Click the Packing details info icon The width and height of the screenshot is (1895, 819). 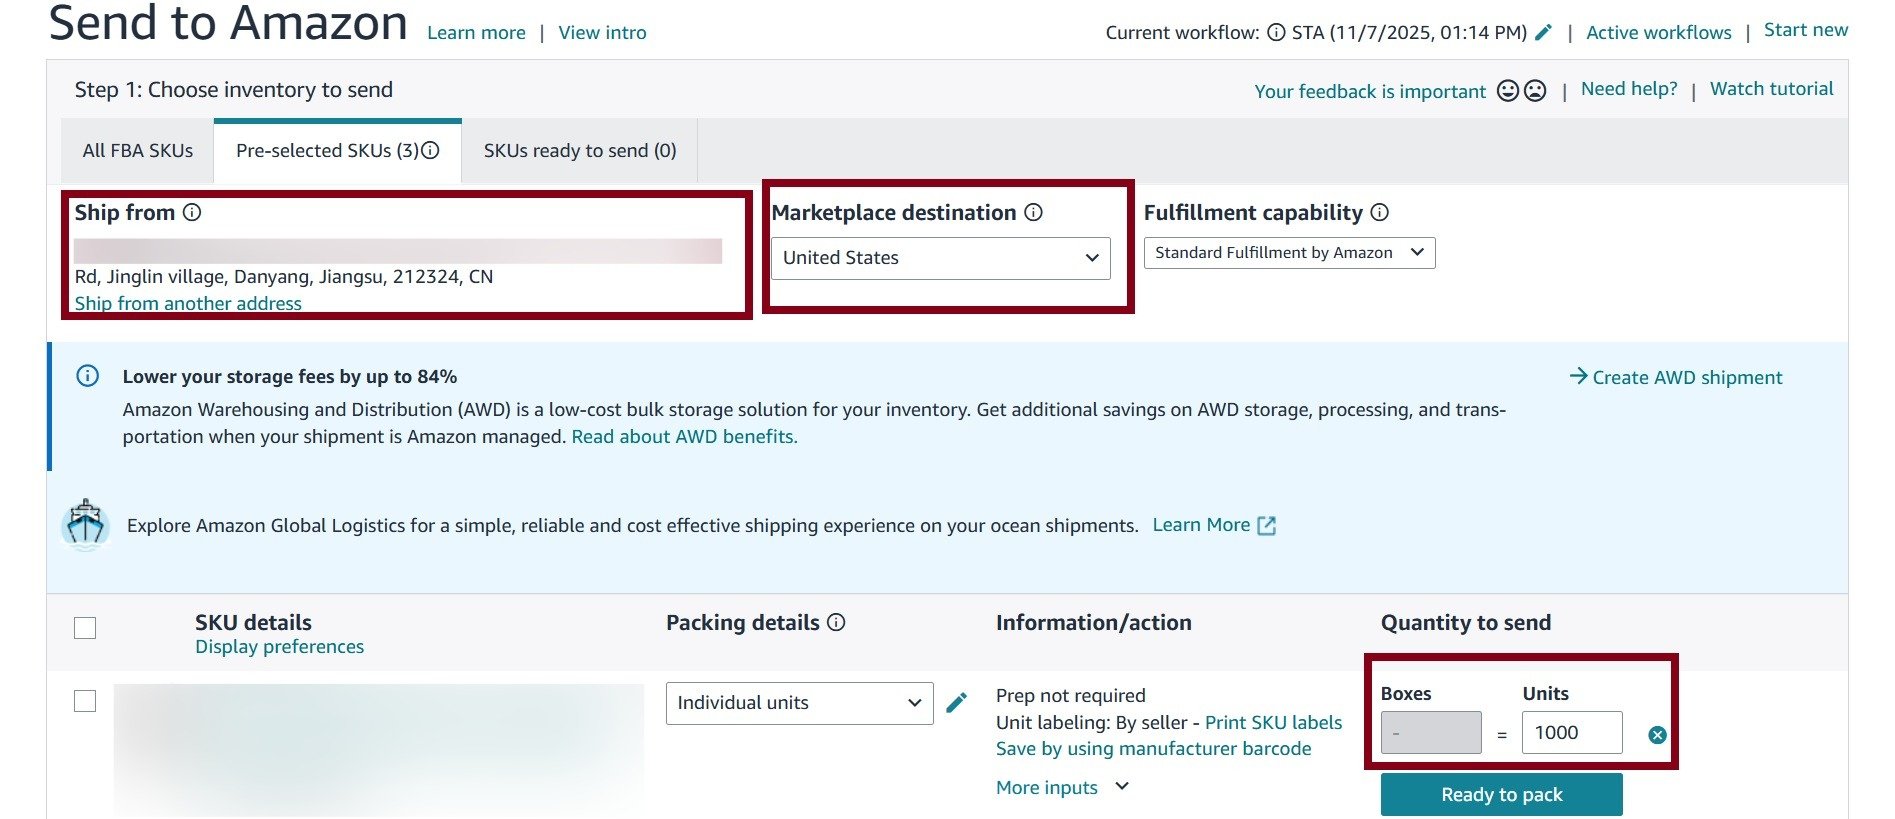pos(837,622)
